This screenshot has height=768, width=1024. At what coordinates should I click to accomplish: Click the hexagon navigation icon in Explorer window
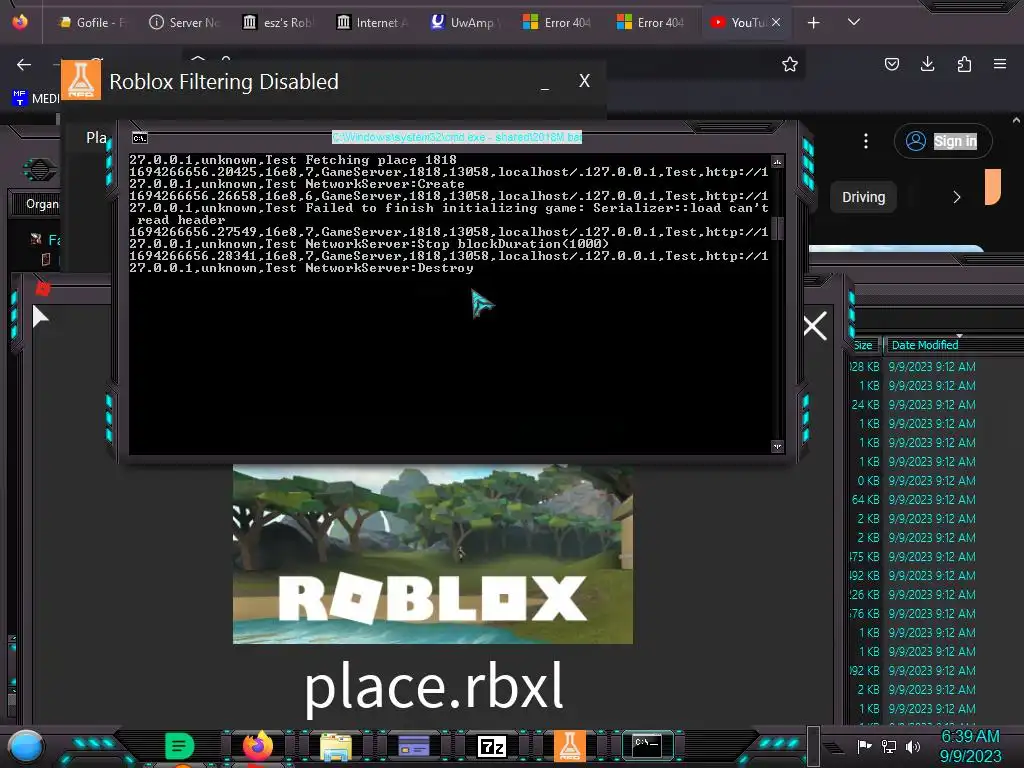click(x=39, y=170)
